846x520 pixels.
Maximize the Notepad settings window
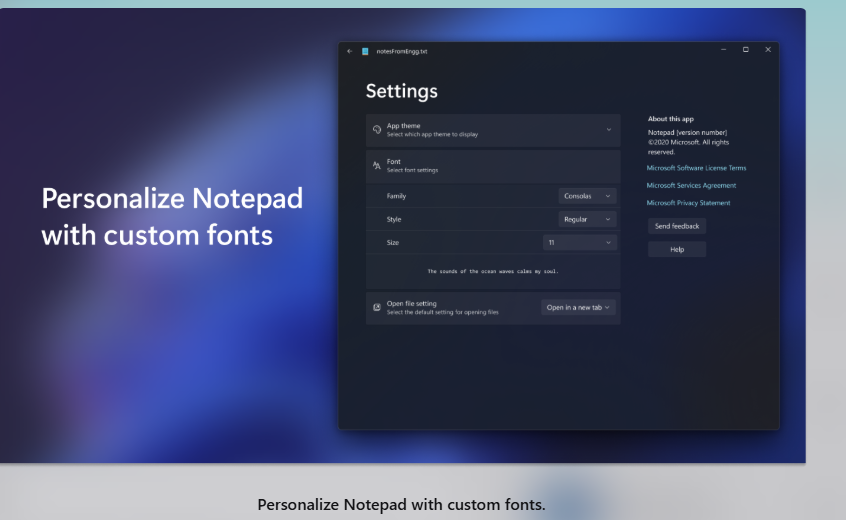pyautogui.click(x=746, y=50)
